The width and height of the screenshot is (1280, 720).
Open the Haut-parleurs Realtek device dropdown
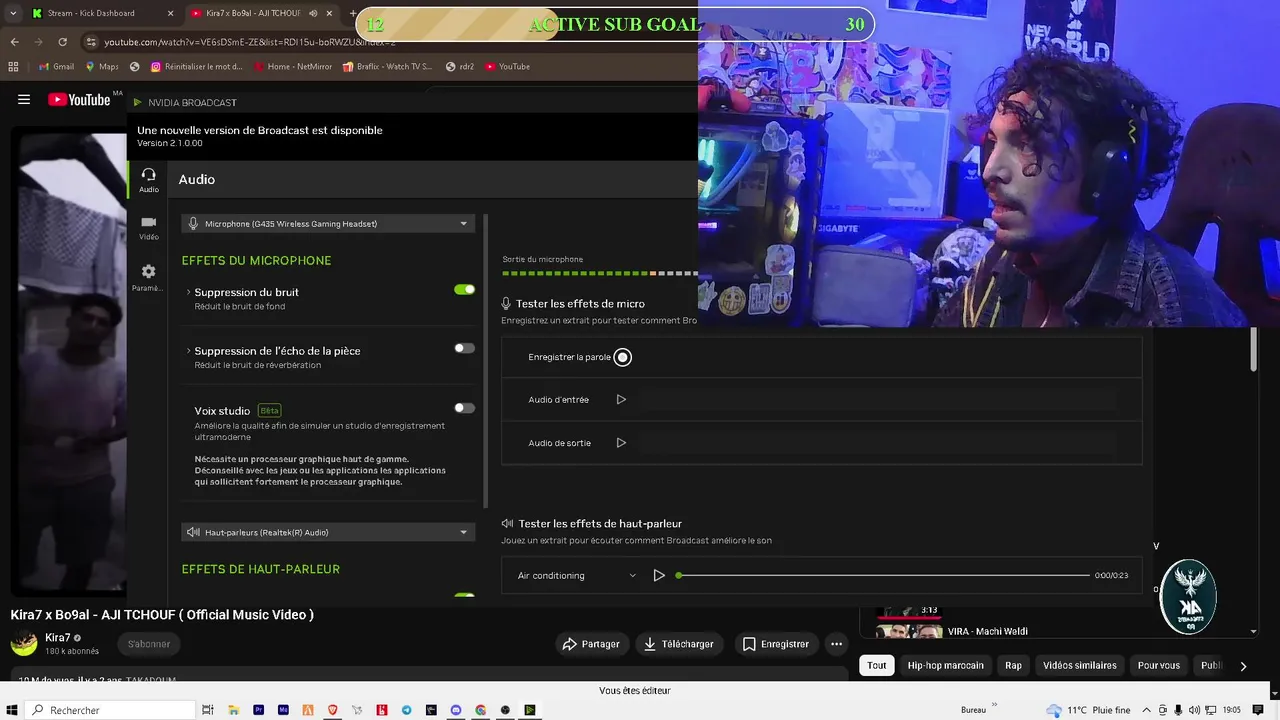(x=328, y=532)
